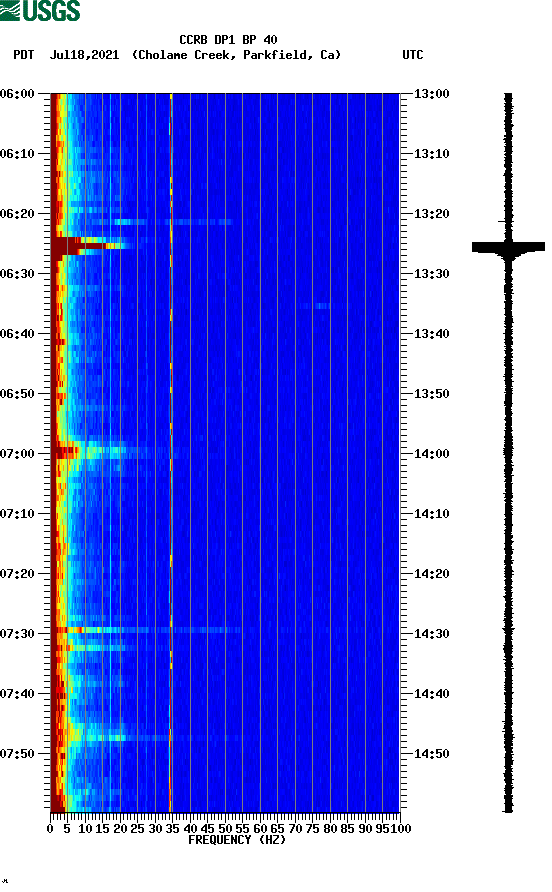Image resolution: width=552 pixels, height=892 pixels.
Task: Click the '20' frequency tick label
Action: tap(120, 829)
